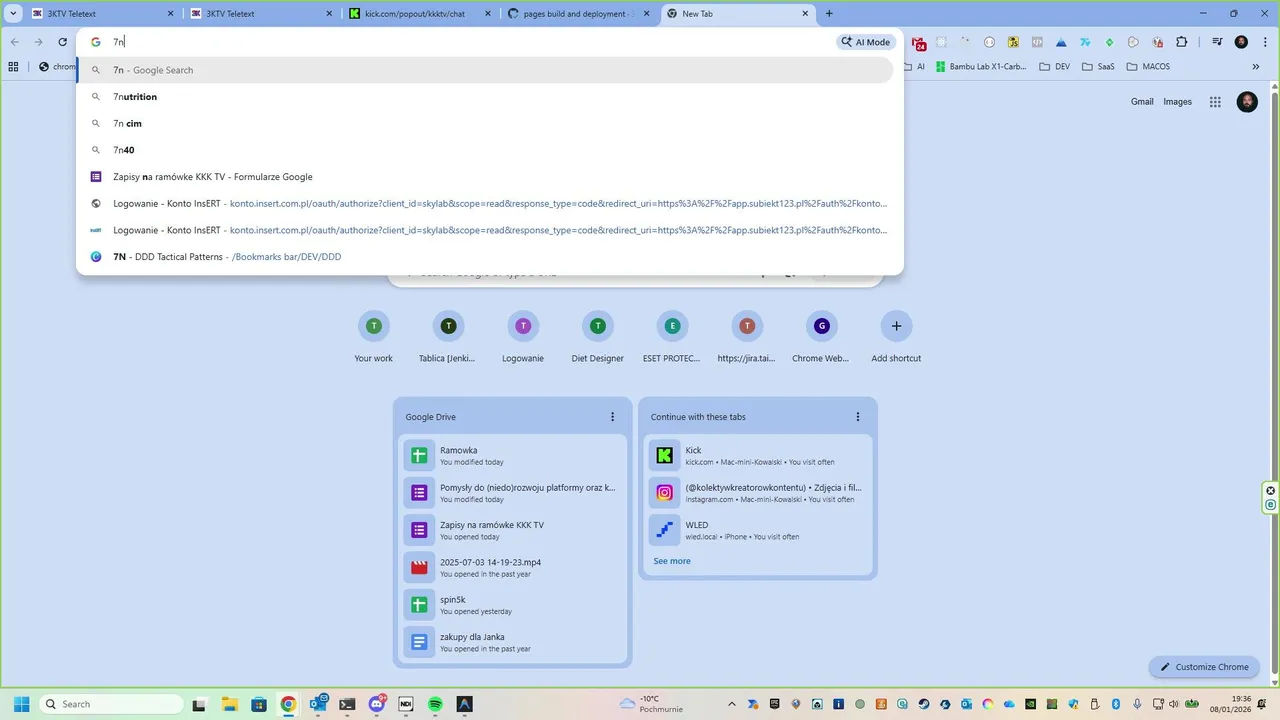Open the apps grid in bookmarks bar
Image resolution: width=1280 pixels, height=720 pixels.
[x=13, y=67]
